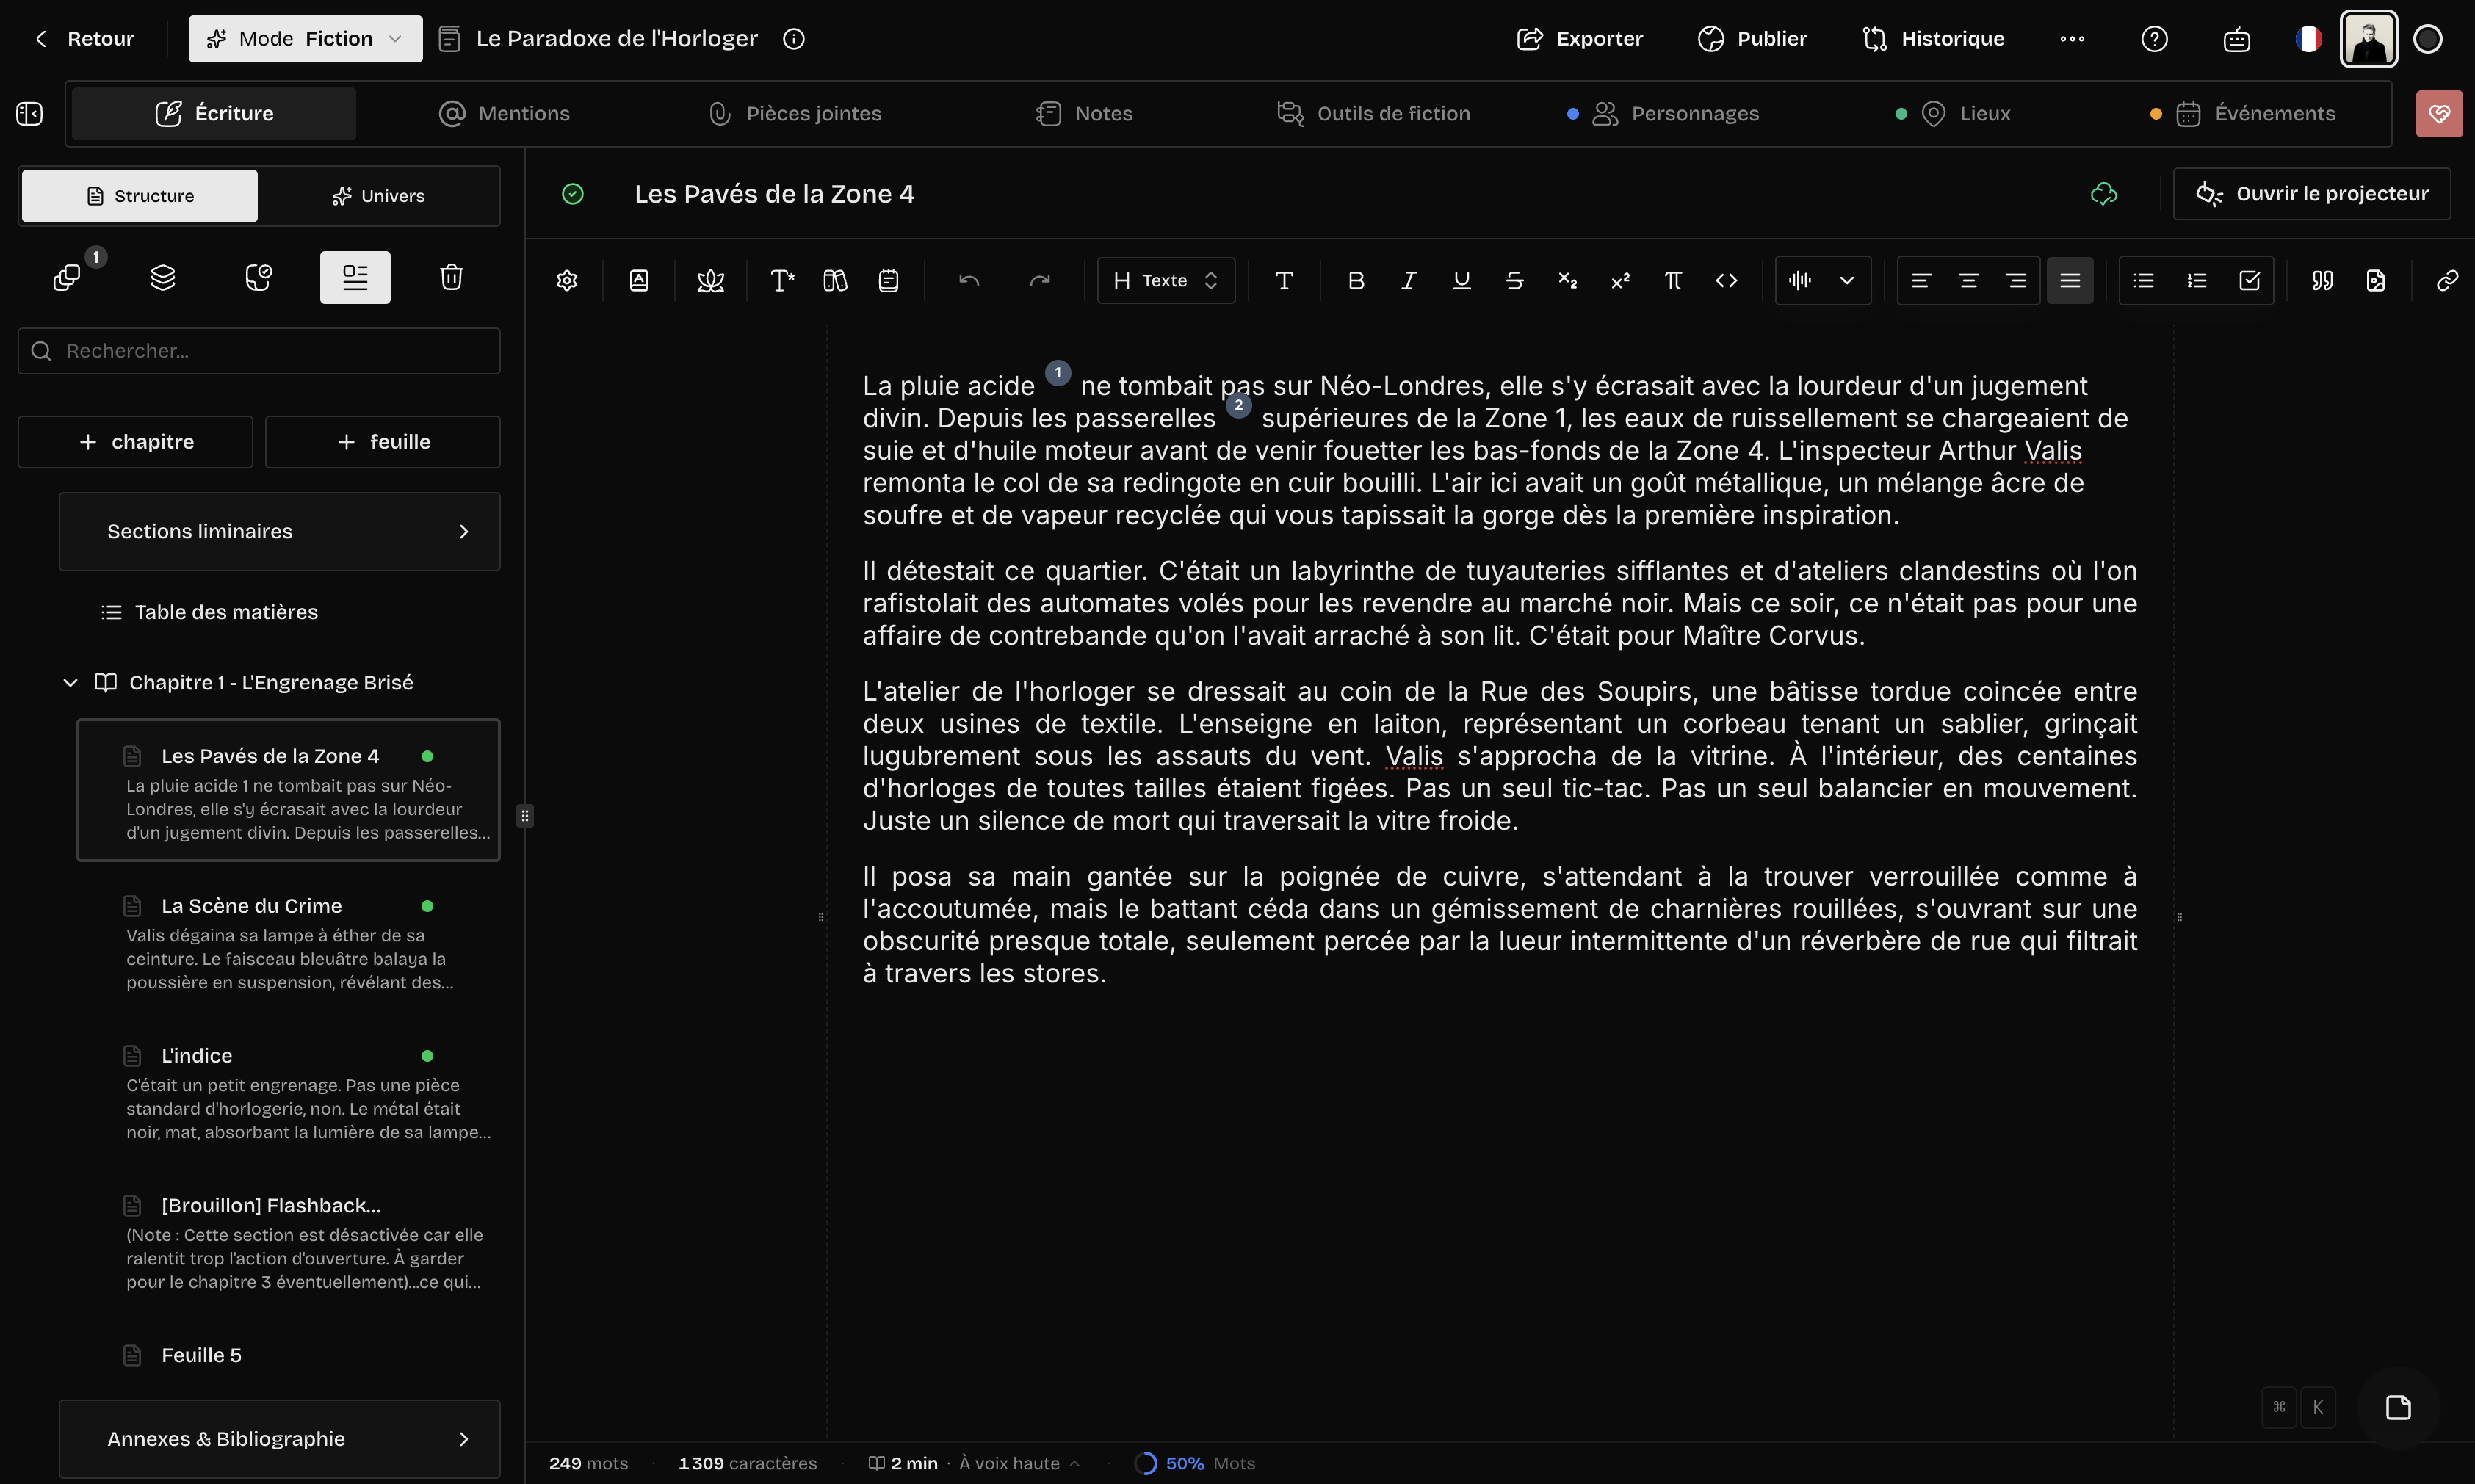2475x1484 pixels.
Task: Open the editor settings gear
Action: [566, 280]
